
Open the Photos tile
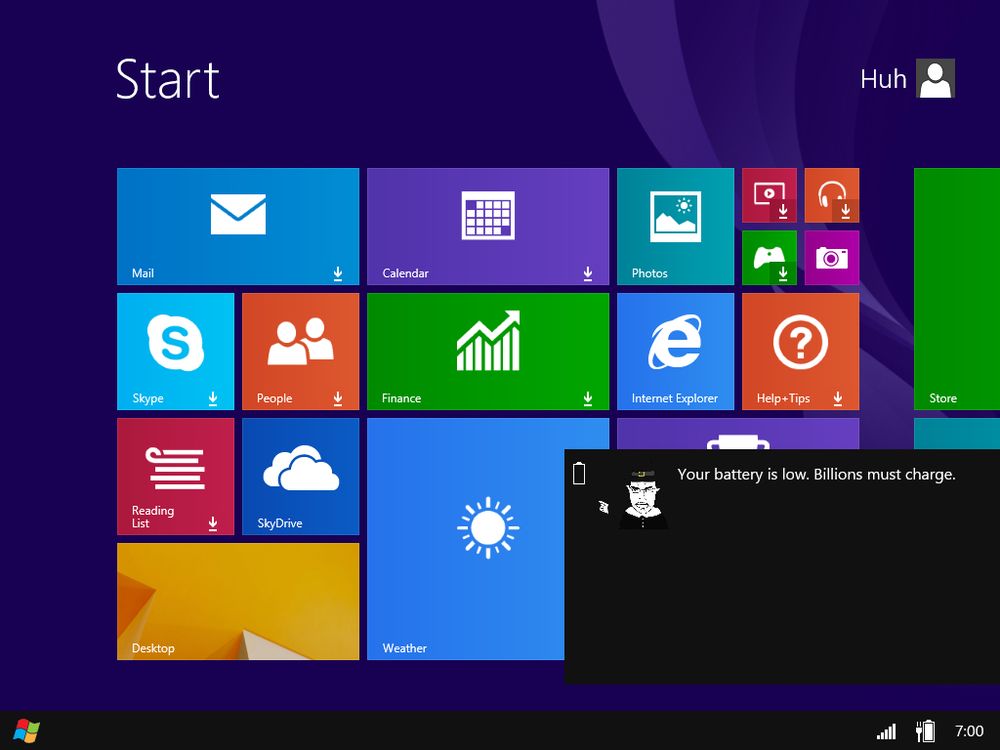(x=675, y=225)
